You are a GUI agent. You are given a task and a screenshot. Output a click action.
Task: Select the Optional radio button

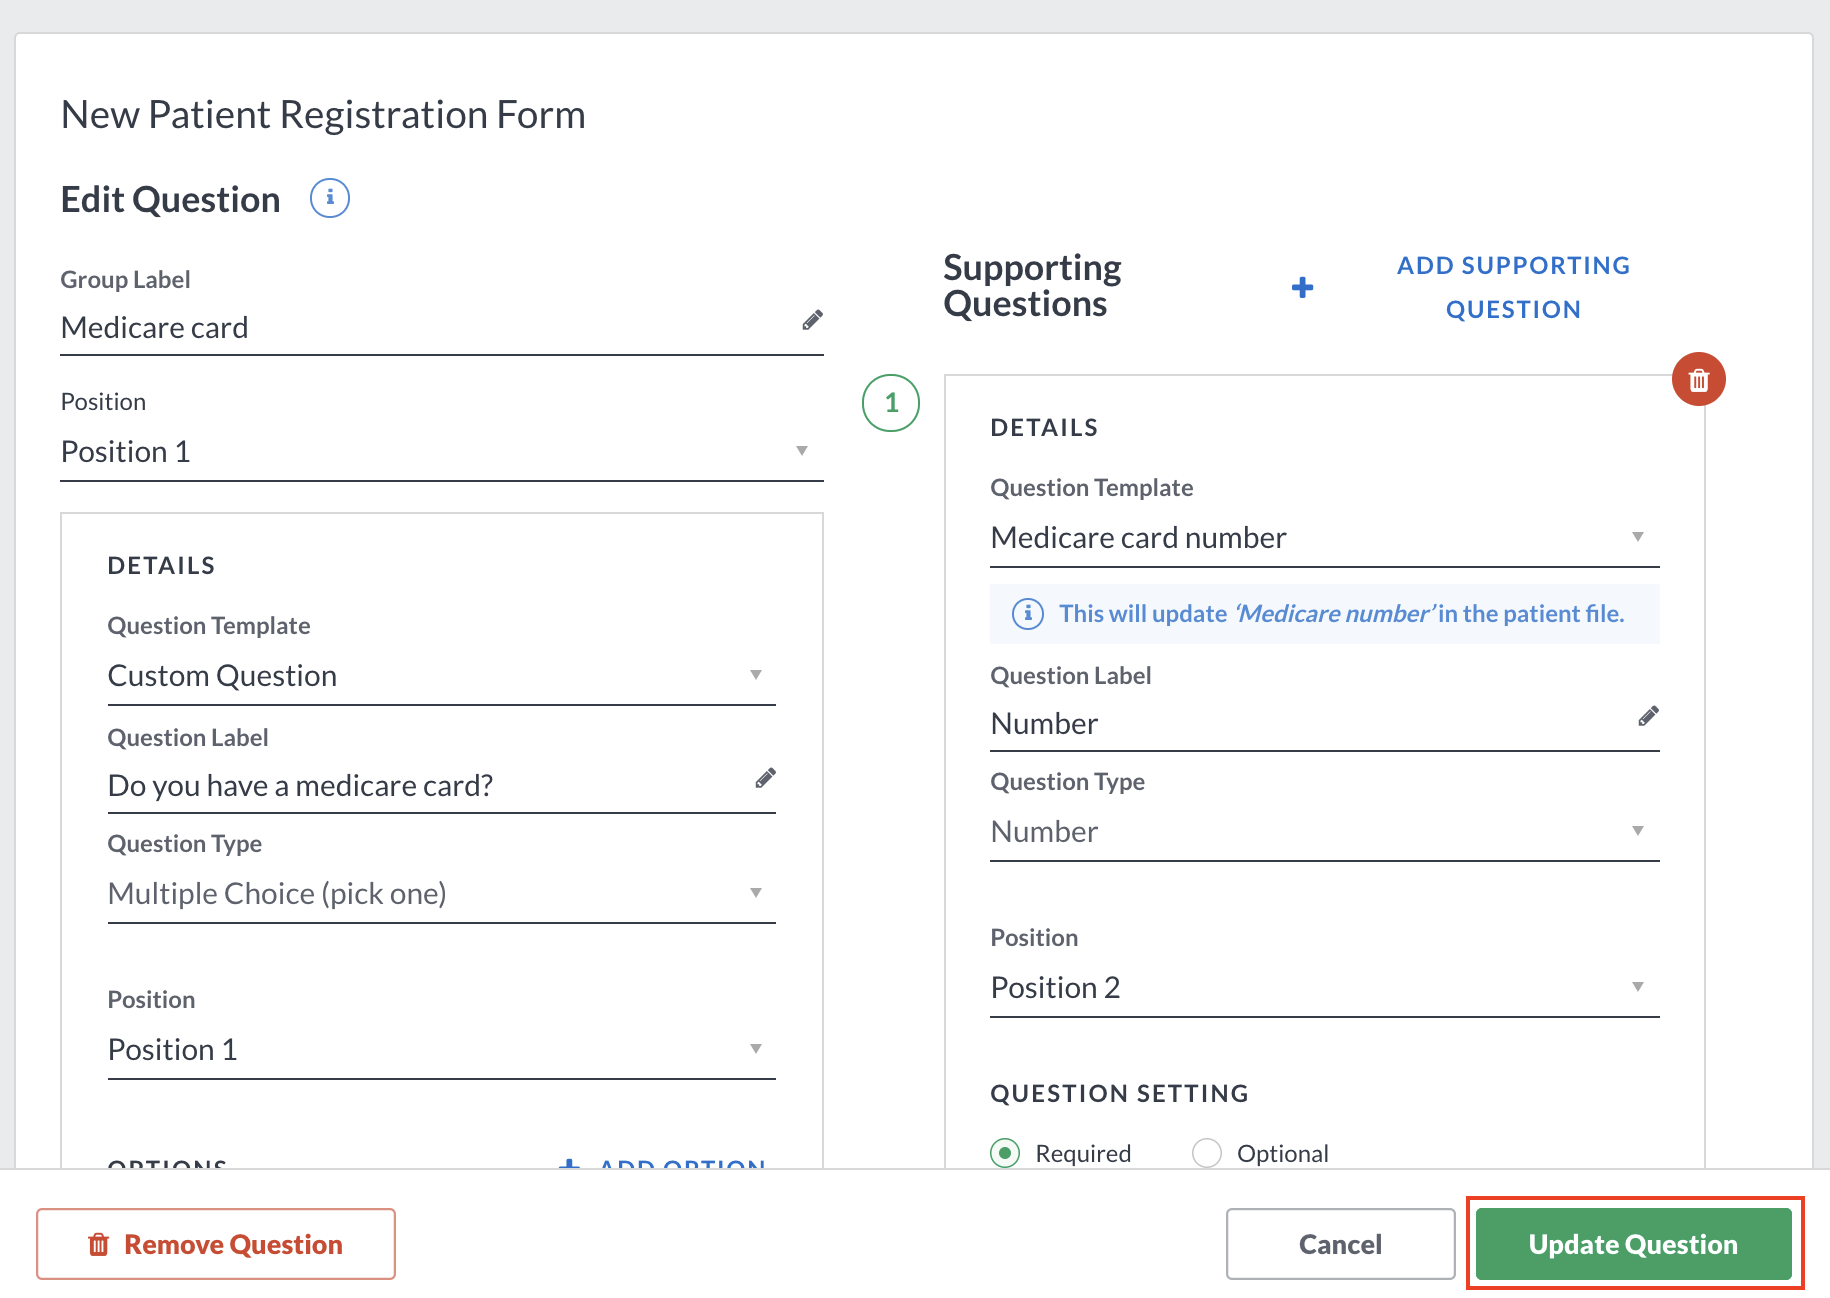pyautogui.click(x=1207, y=1153)
